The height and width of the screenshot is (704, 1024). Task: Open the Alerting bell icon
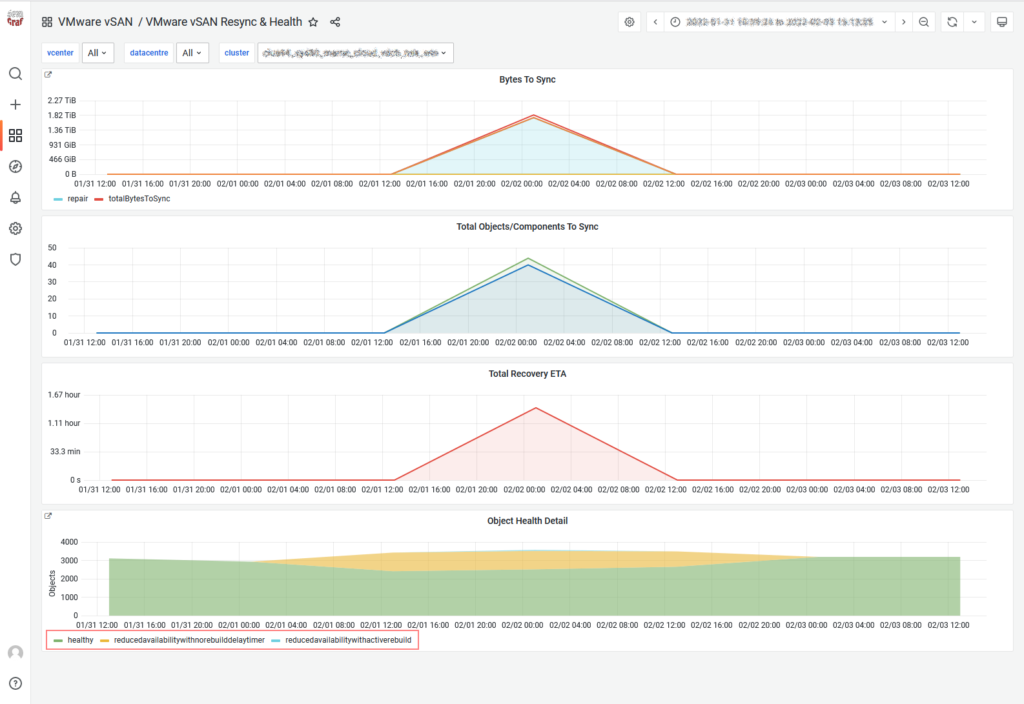coord(15,197)
